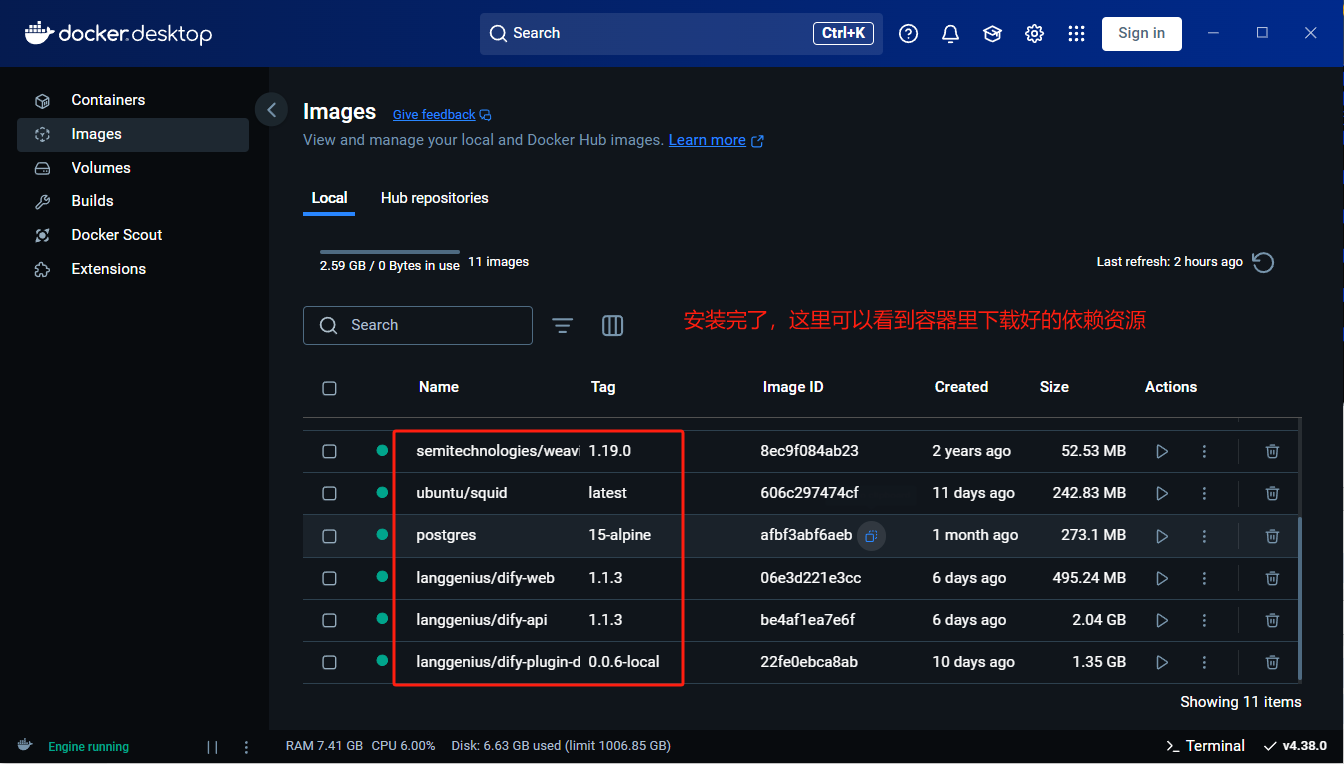The height and width of the screenshot is (764, 1344).
Task: Open the Containers section in the sidebar
Action: (107, 100)
